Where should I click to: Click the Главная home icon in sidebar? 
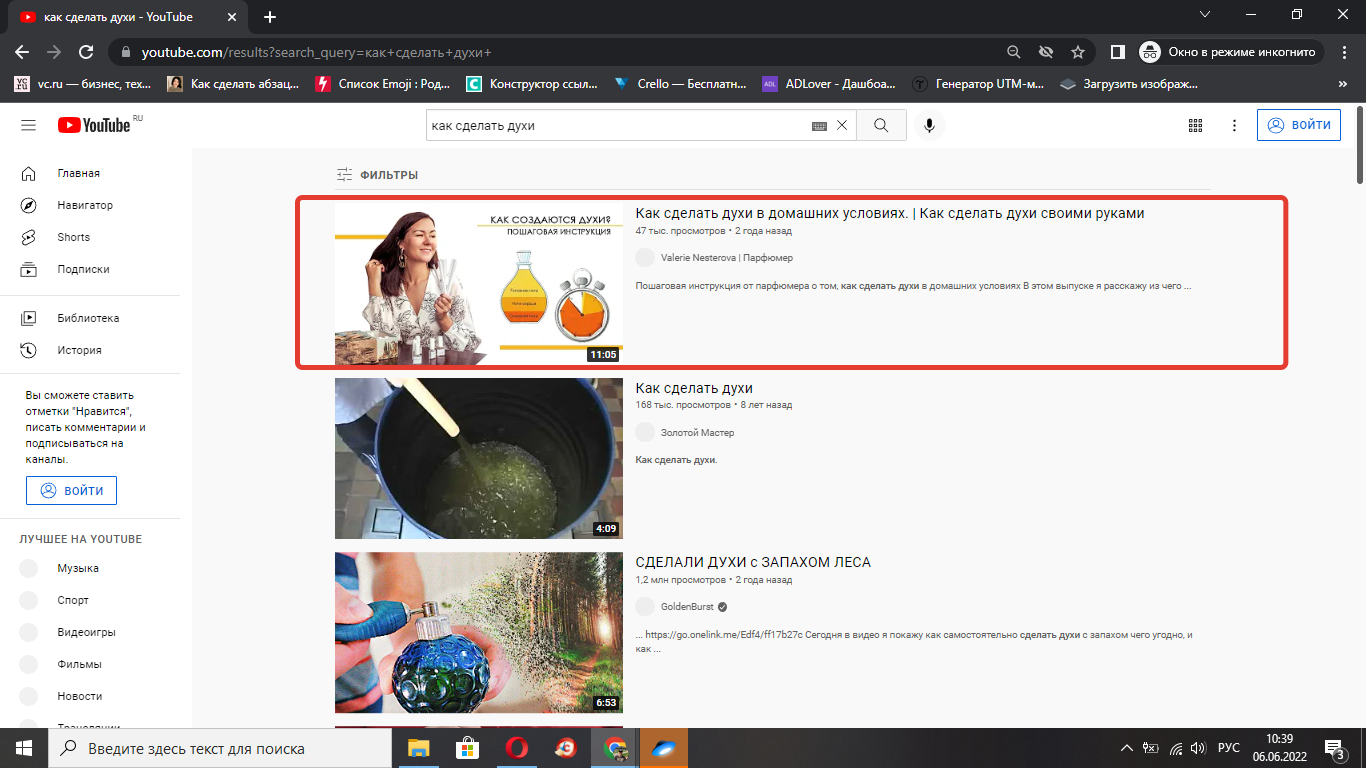coord(29,173)
